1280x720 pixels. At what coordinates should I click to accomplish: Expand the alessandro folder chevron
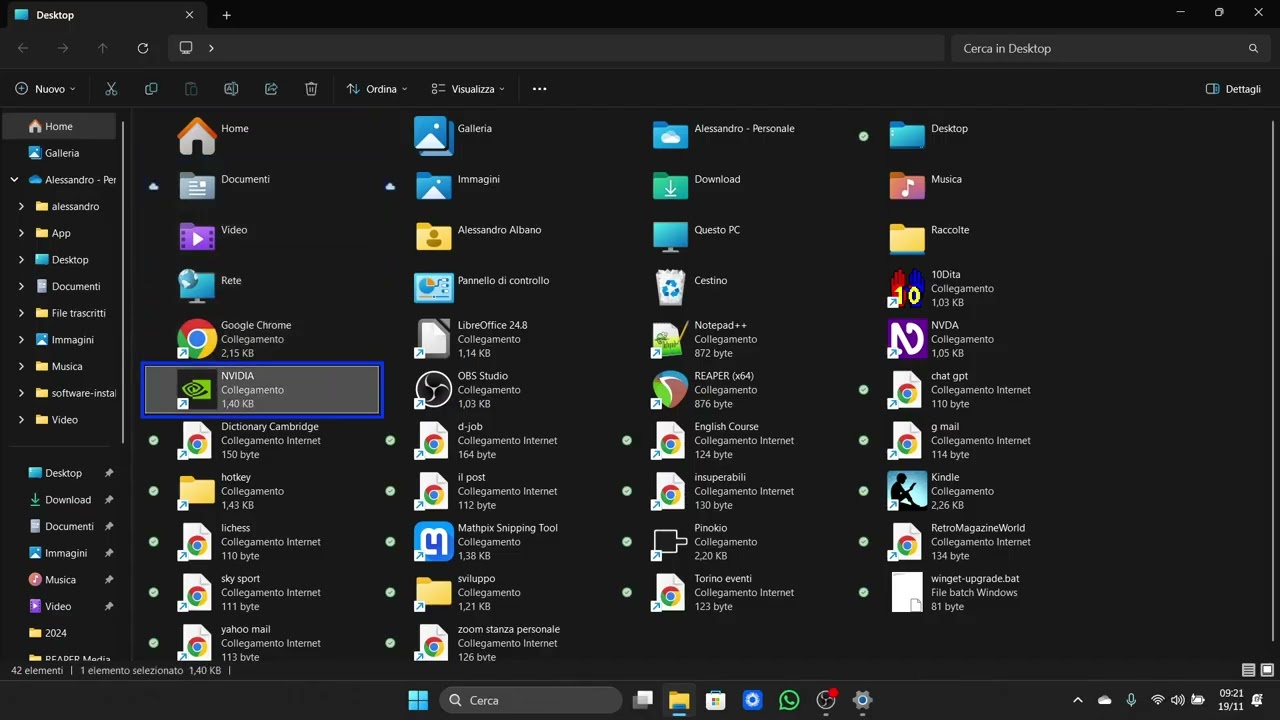[x=22, y=207]
